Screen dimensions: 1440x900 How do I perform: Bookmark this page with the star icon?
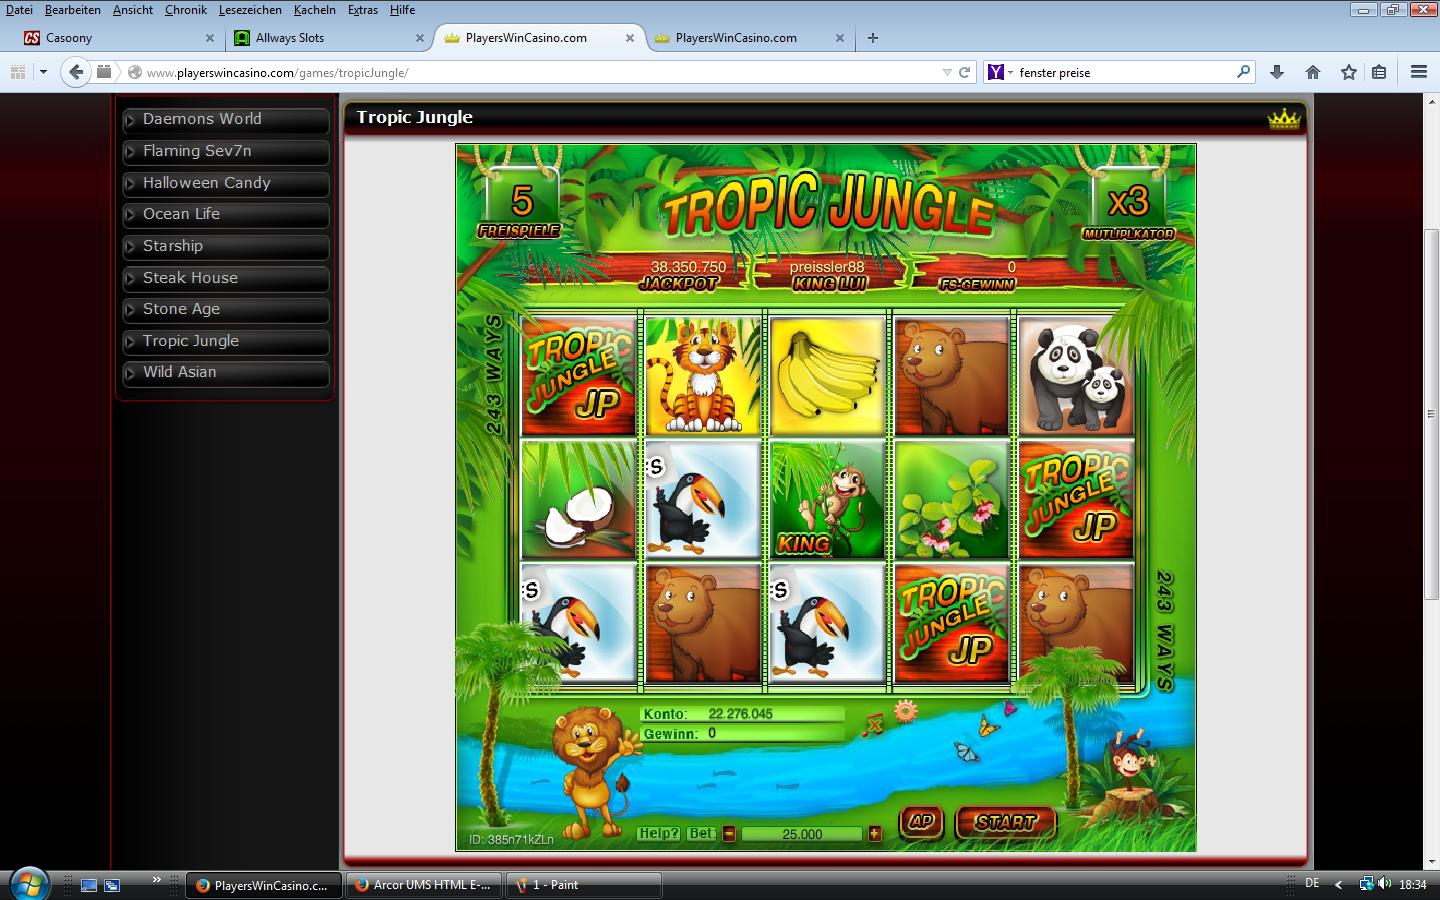click(x=1349, y=72)
